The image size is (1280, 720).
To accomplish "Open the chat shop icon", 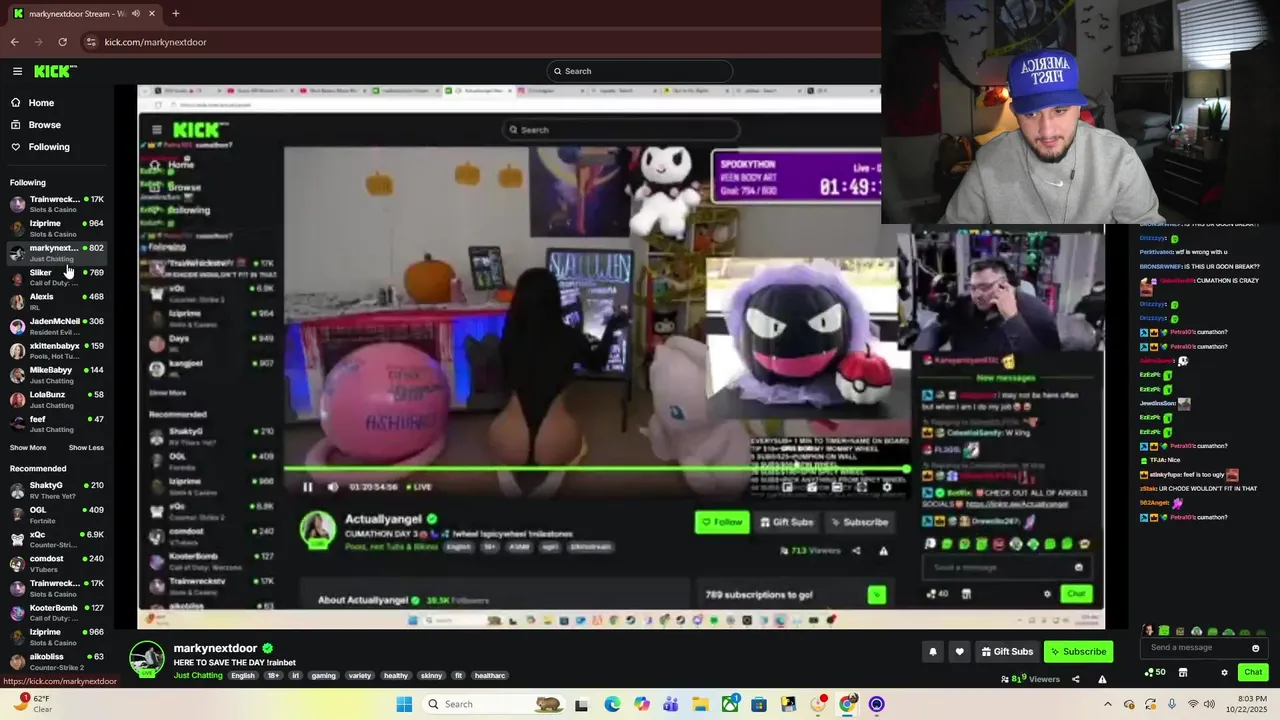I will click(1183, 672).
